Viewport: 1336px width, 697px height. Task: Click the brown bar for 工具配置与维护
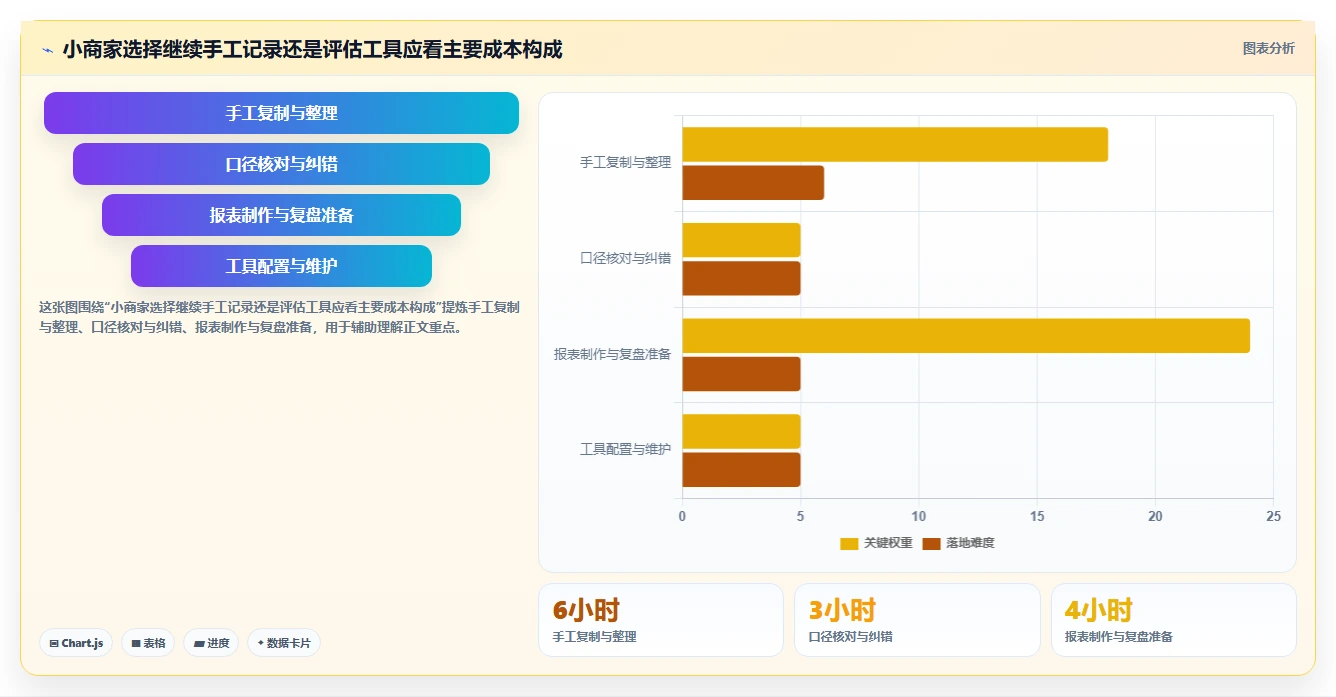(x=741, y=469)
